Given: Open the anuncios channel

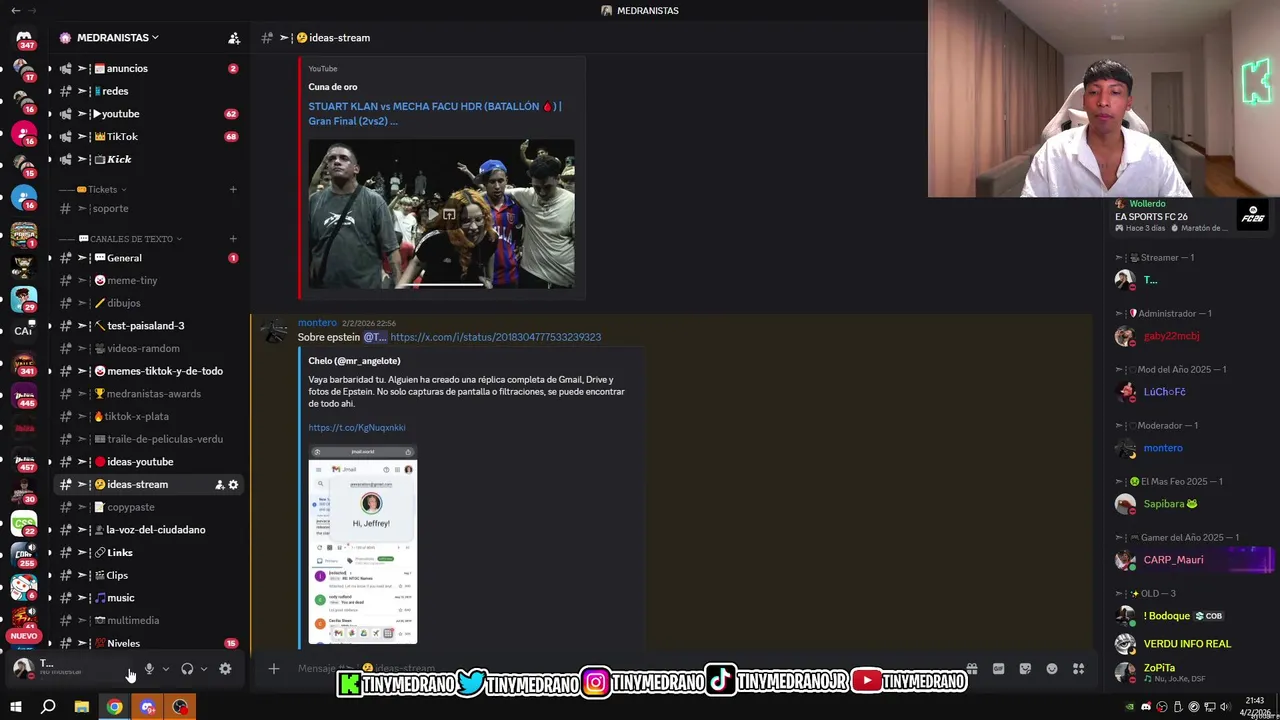Looking at the screenshot, I should (x=148, y=69).
